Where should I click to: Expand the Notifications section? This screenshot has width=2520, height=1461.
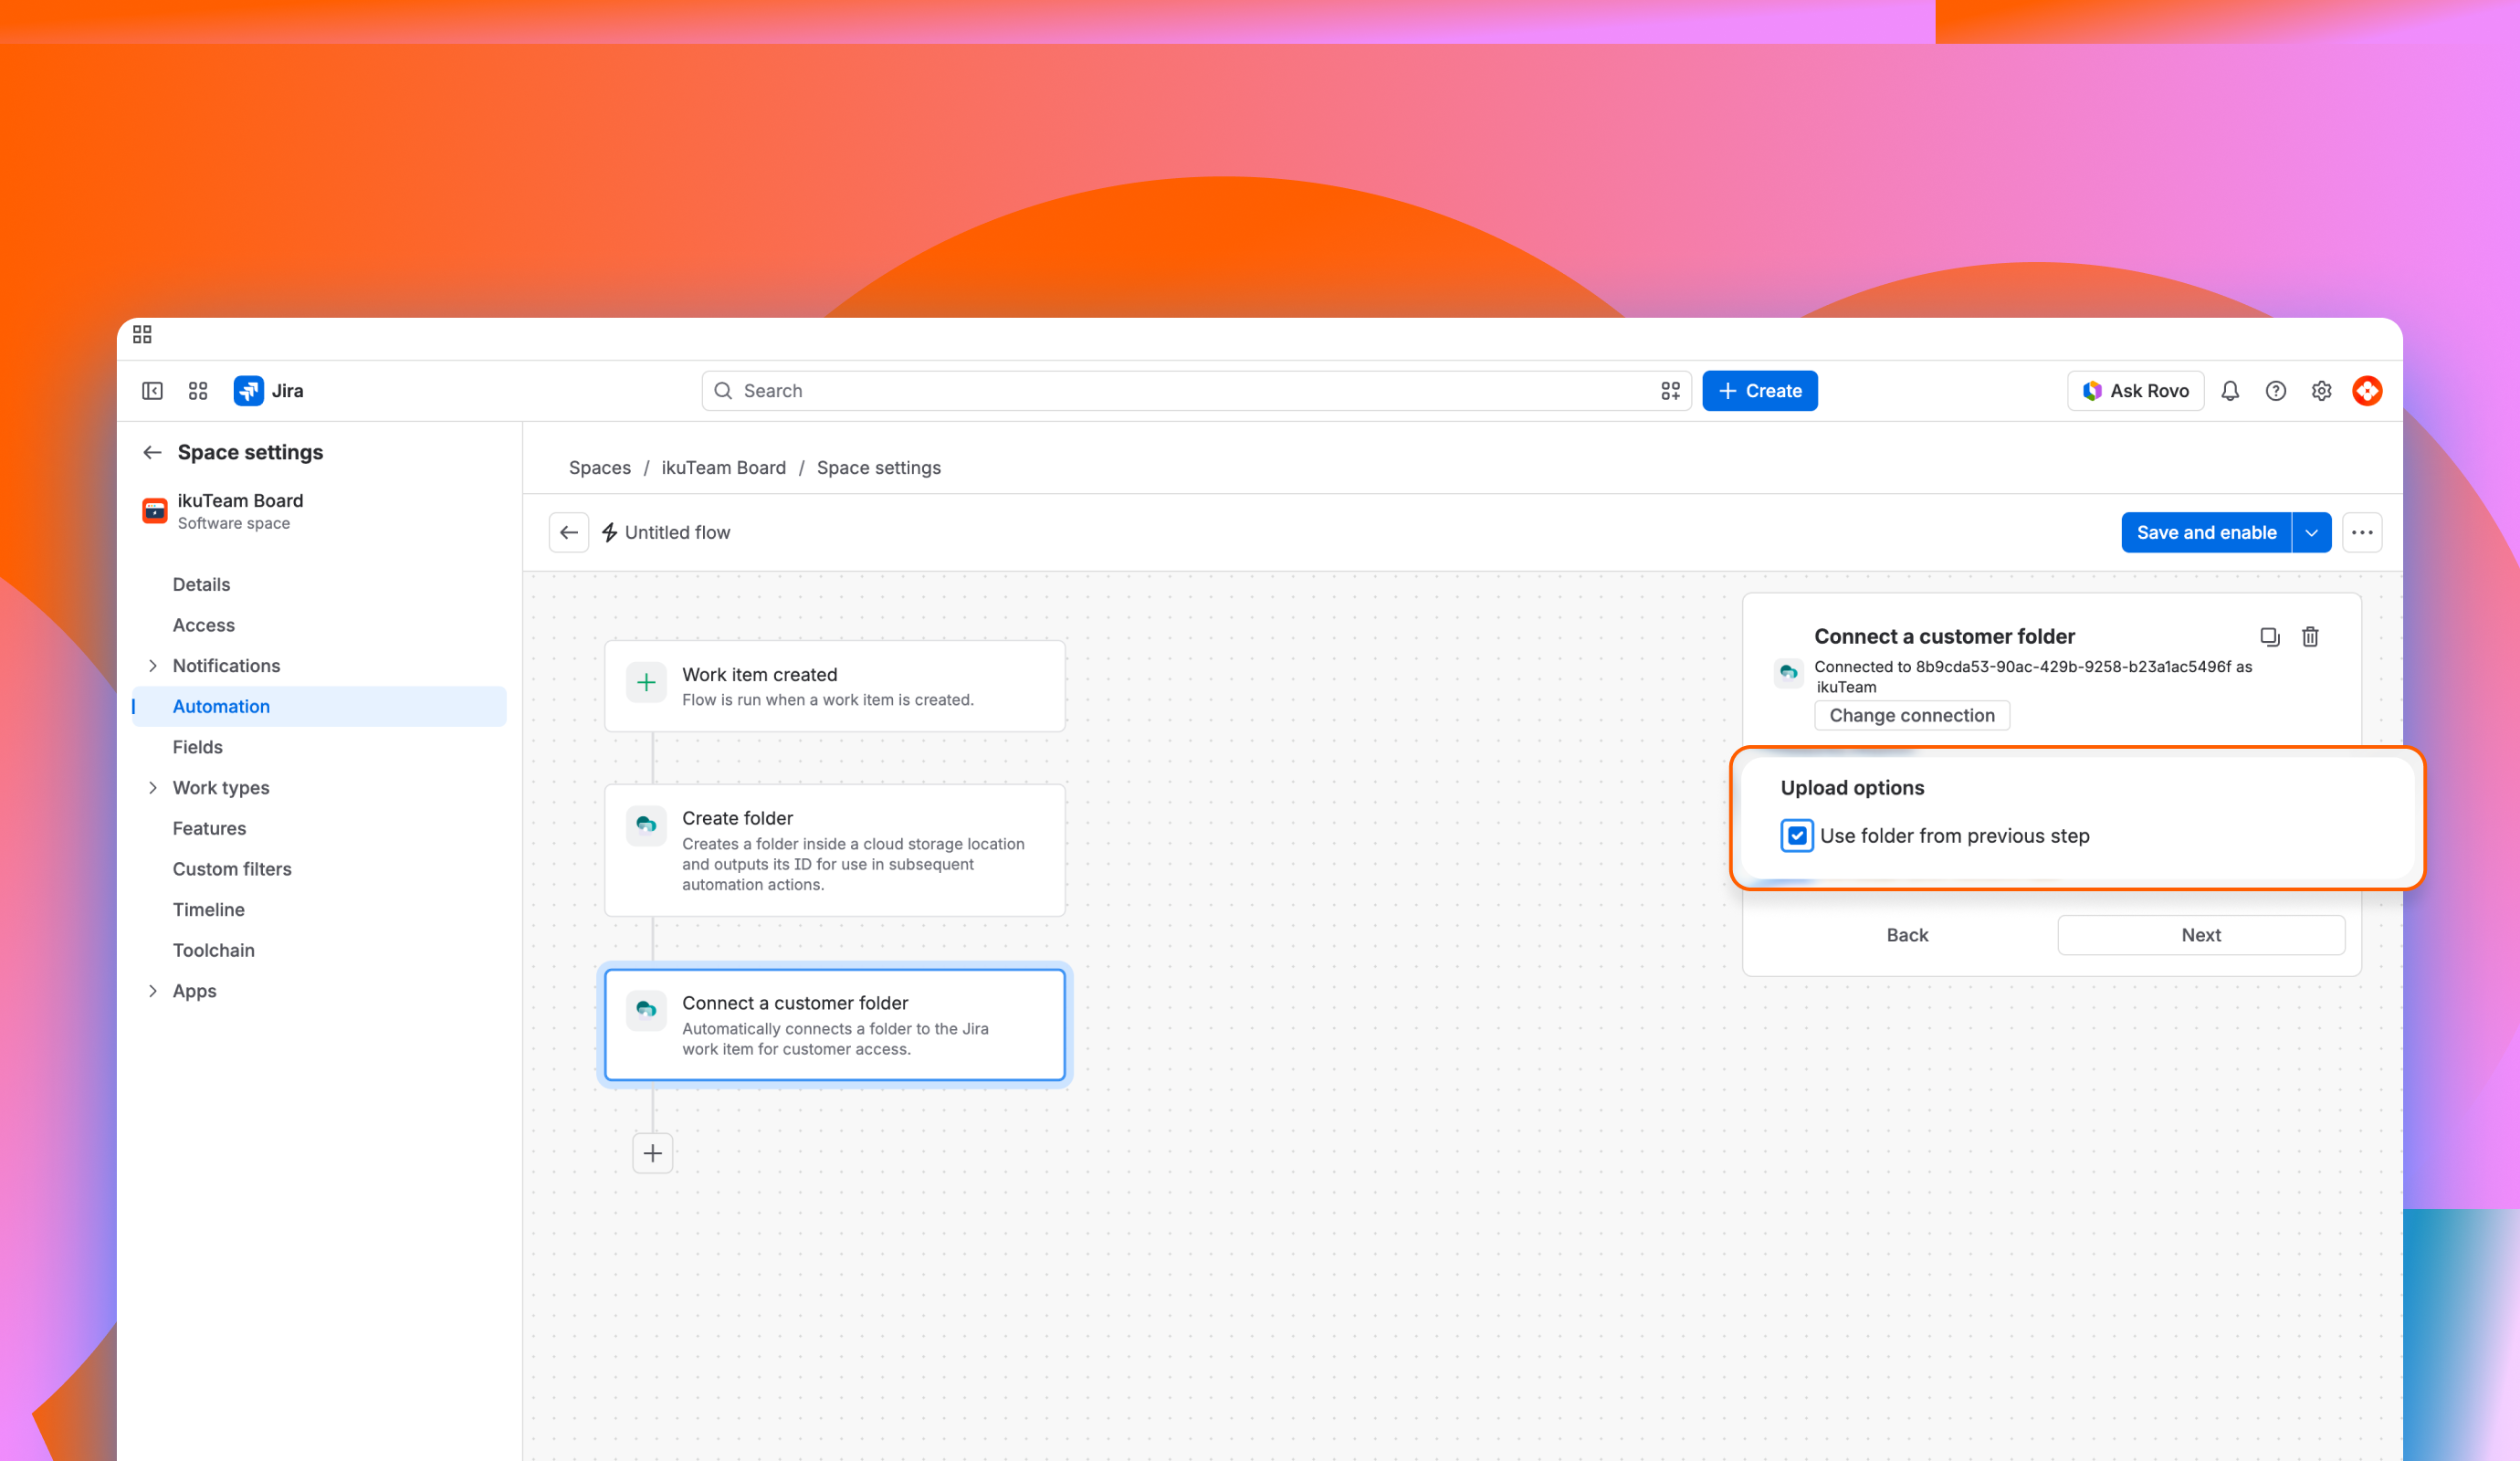153,666
